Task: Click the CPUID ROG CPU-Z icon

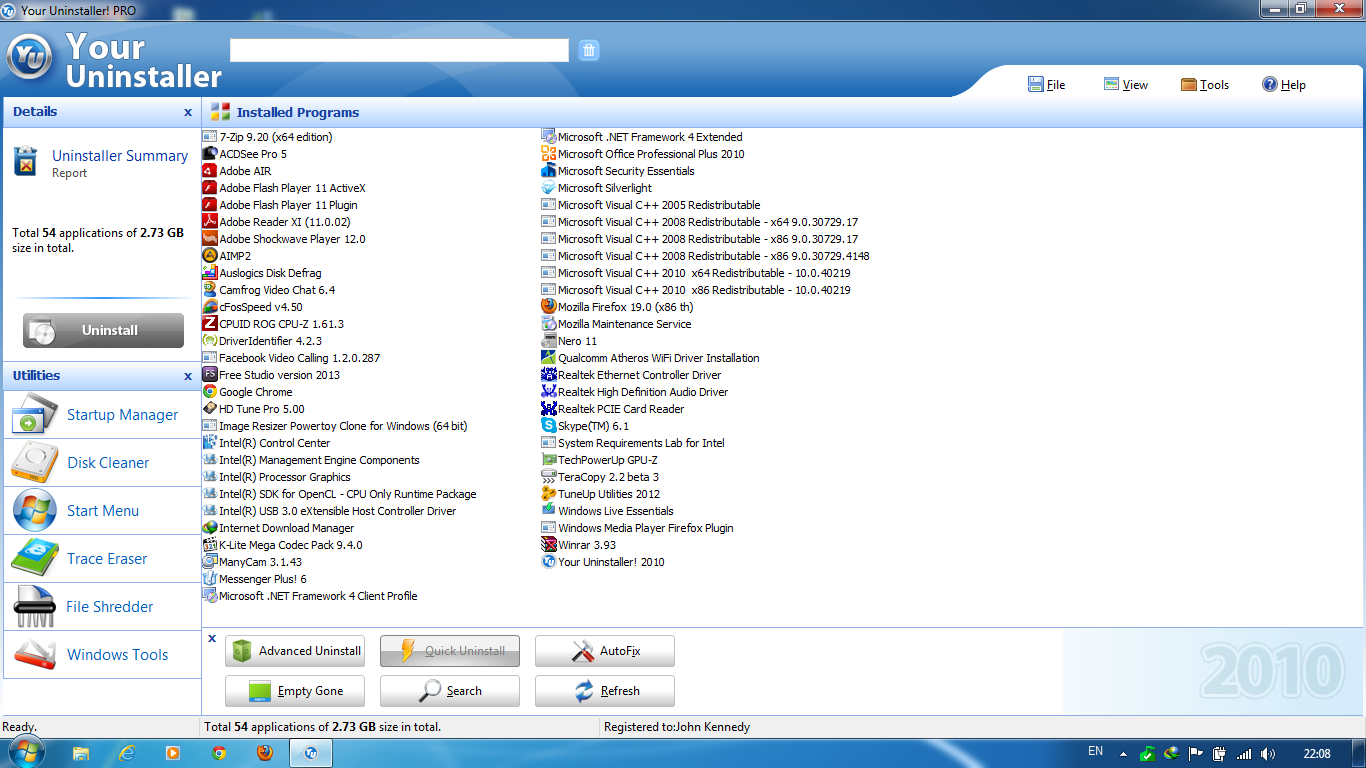Action: (x=210, y=324)
